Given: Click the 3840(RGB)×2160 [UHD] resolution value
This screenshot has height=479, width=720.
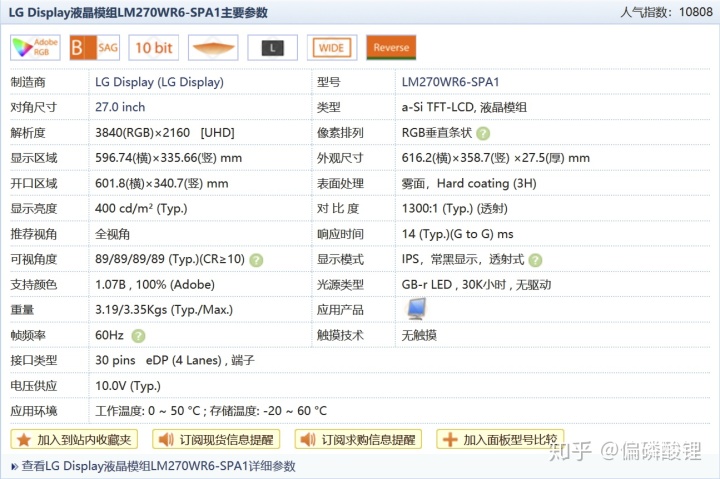Looking at the screenshot, I should tap(164, 133).
